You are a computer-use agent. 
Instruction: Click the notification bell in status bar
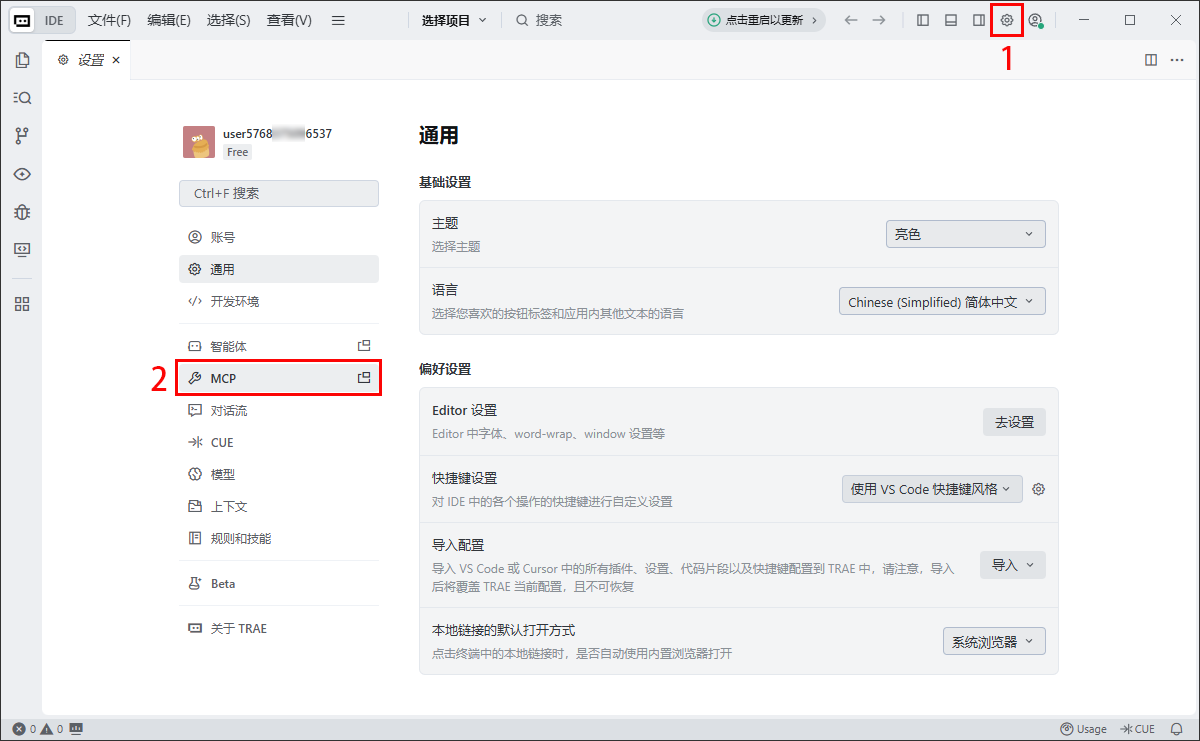[1177, 729]
